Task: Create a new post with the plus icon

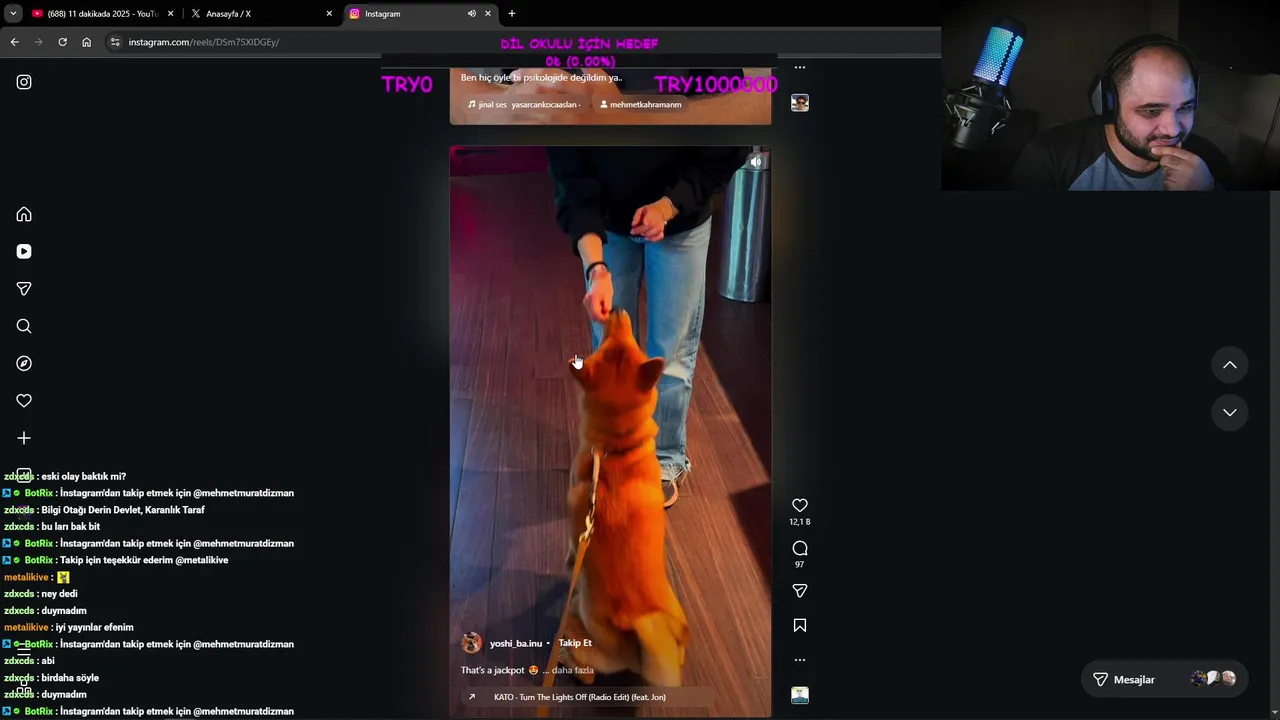Action: (x=24, y=438)
